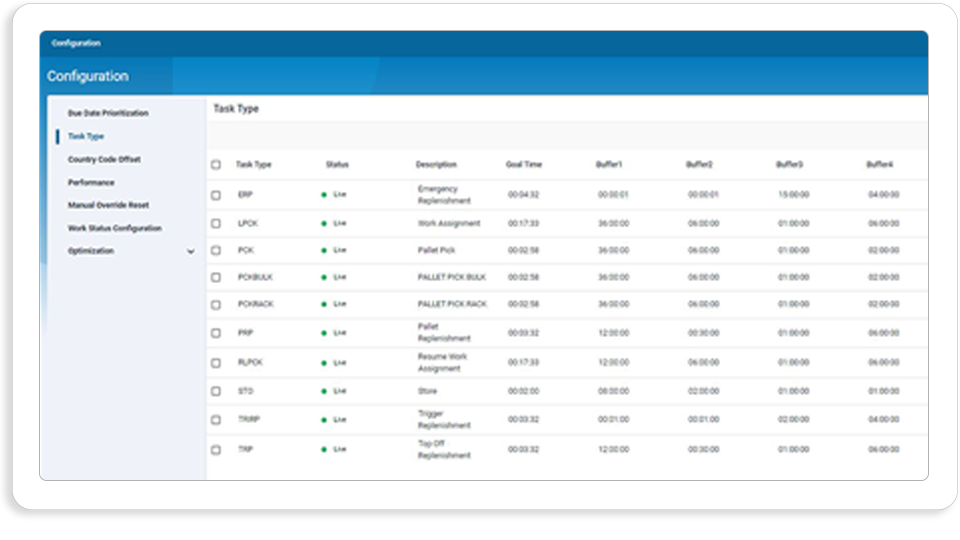Click the green status dot for ERP
Viewport: 960px width, 540px height.
(324, 195)
